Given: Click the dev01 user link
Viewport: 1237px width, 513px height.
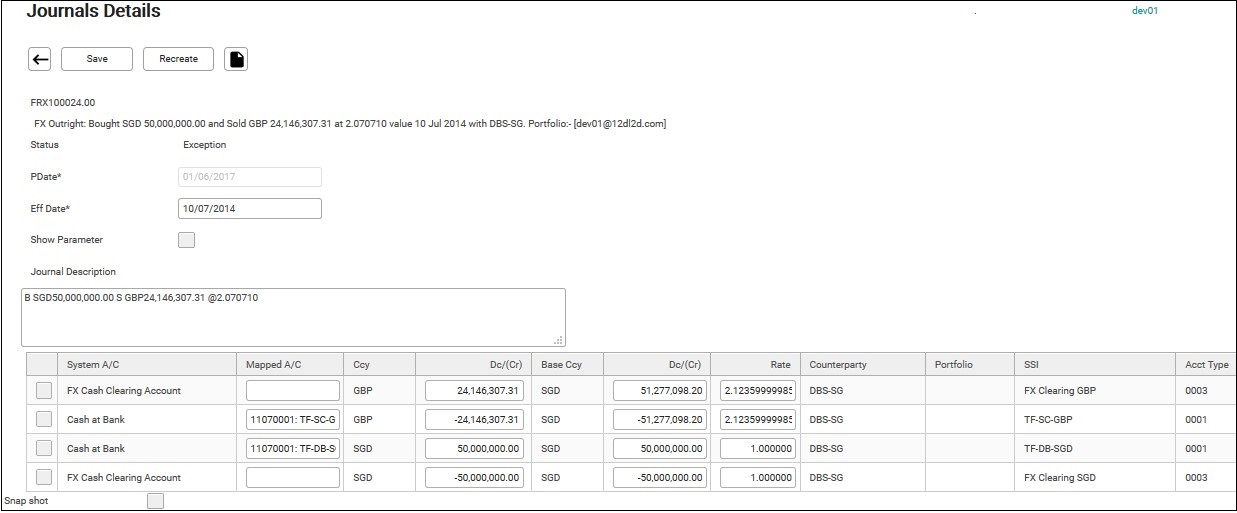Looking at the screenshot, I should (x=1144, y=11).
